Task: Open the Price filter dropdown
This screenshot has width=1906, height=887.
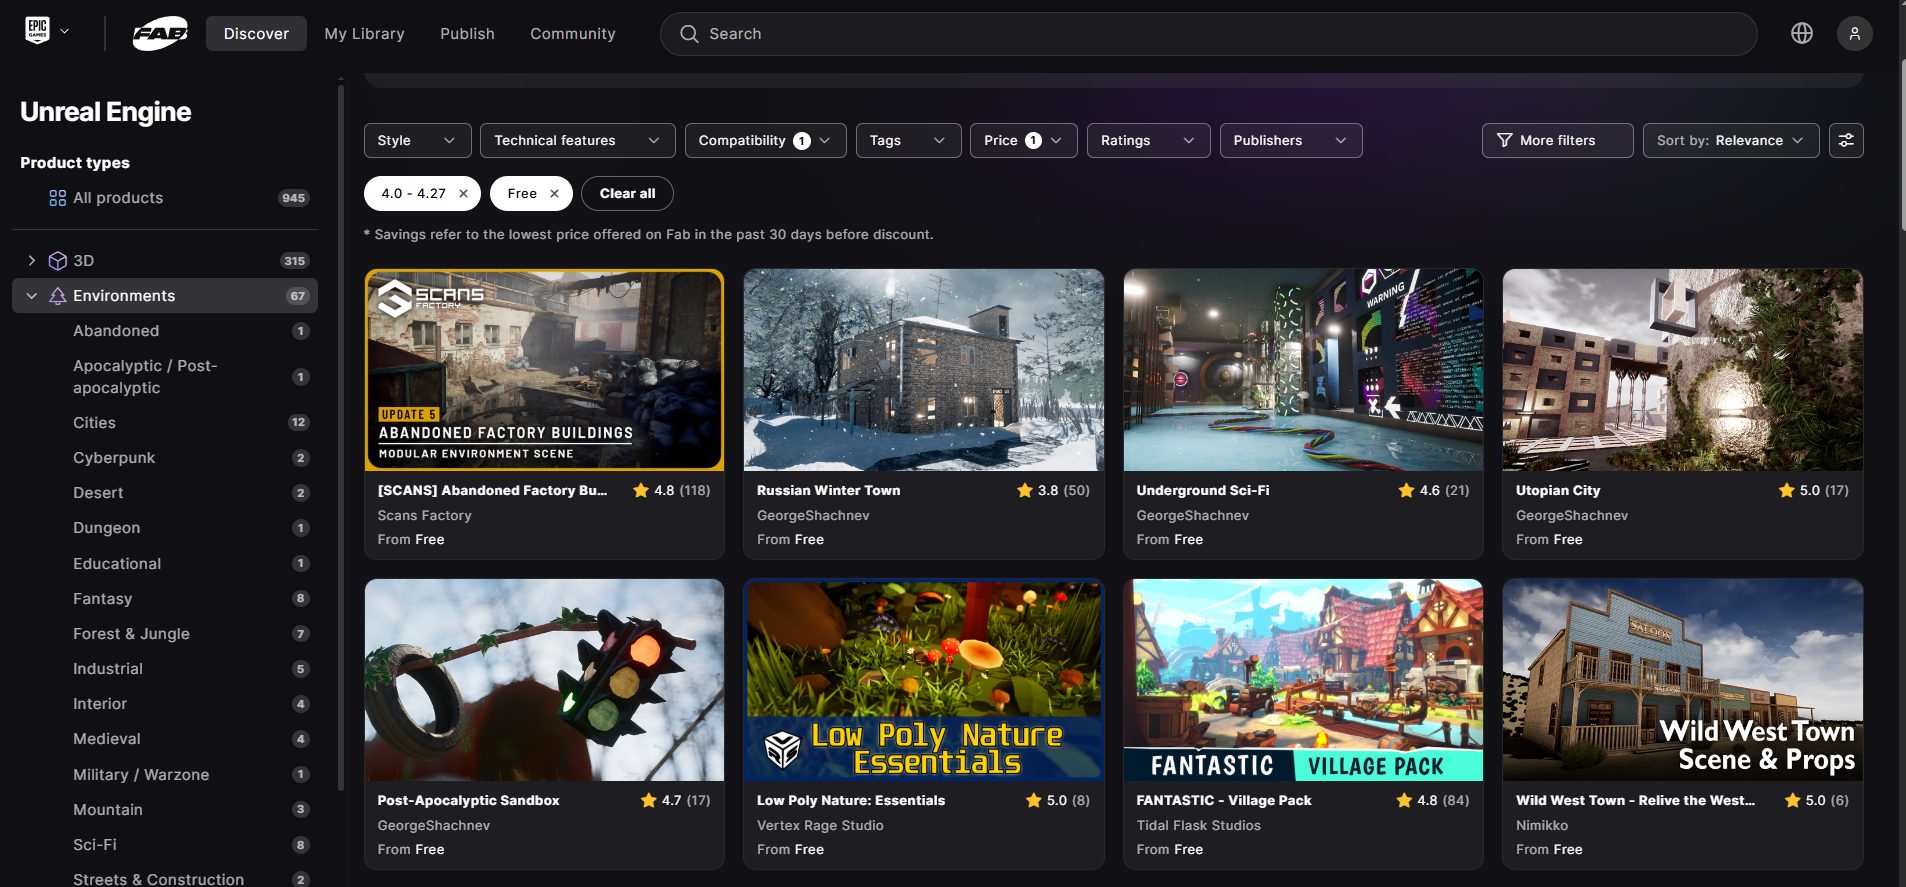Action: (x=1023, y=140)
